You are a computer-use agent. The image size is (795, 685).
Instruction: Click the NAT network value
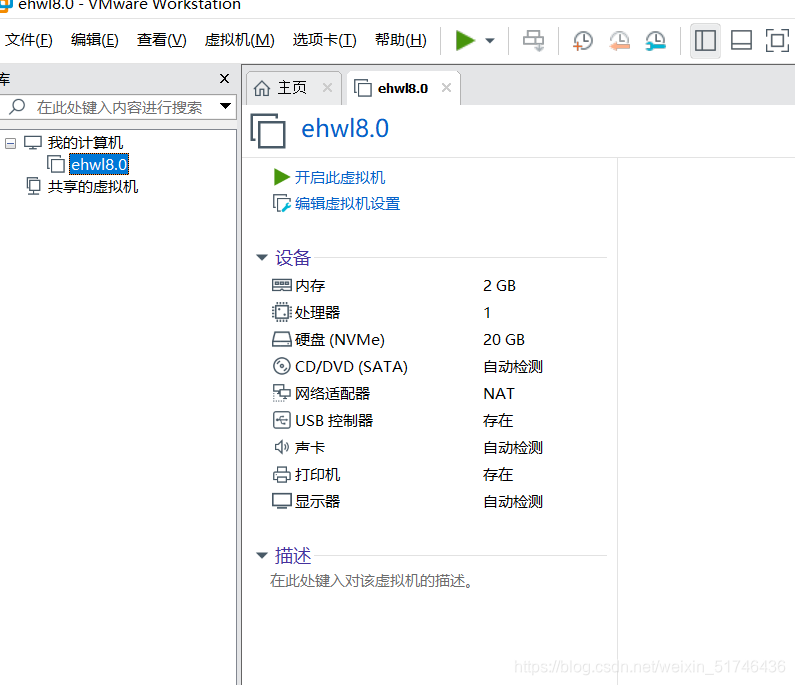499,393
